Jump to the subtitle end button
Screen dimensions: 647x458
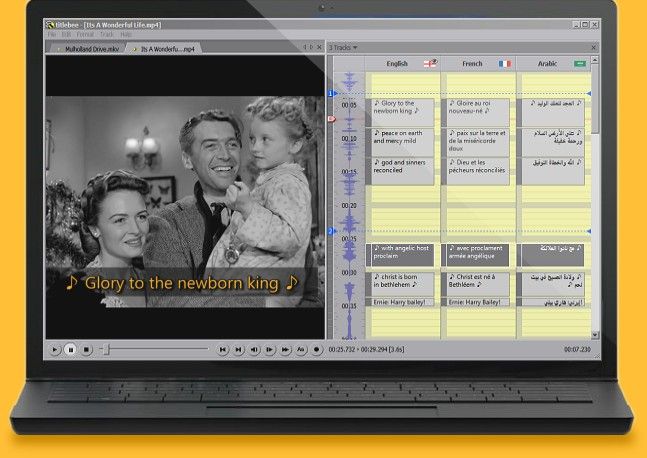[x=238, y=350]
